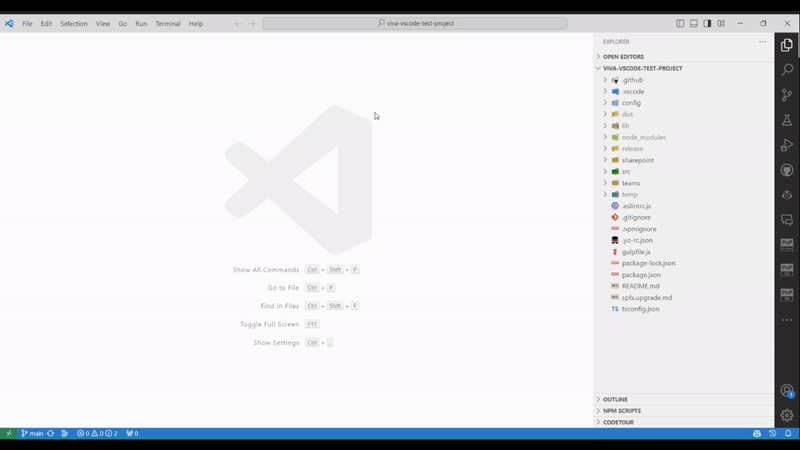Click the forwarded ports indicator showing 0
The image size is (800, 450).
132,433
